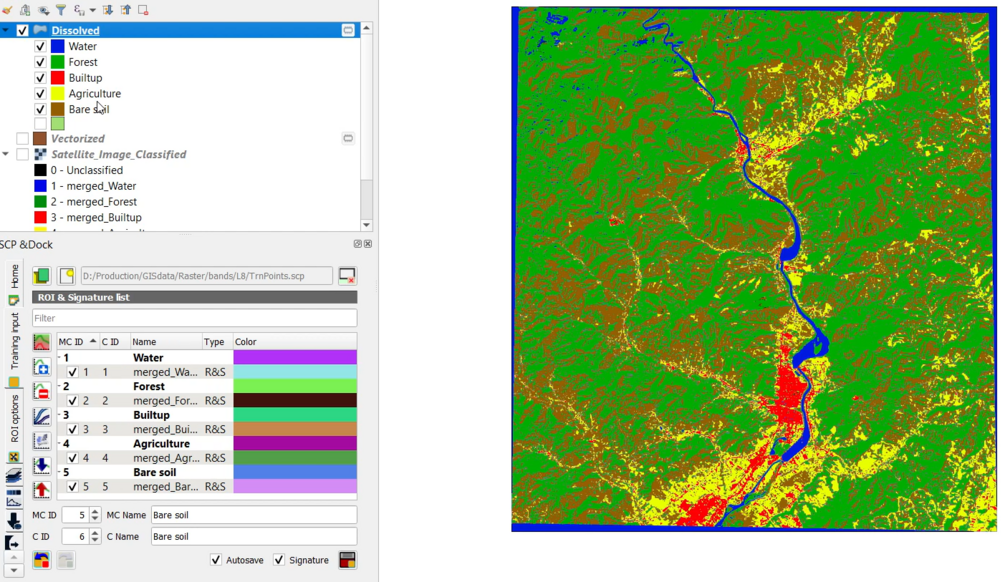Select the '1 - merged_Water' legend entry

coord(94,186)
